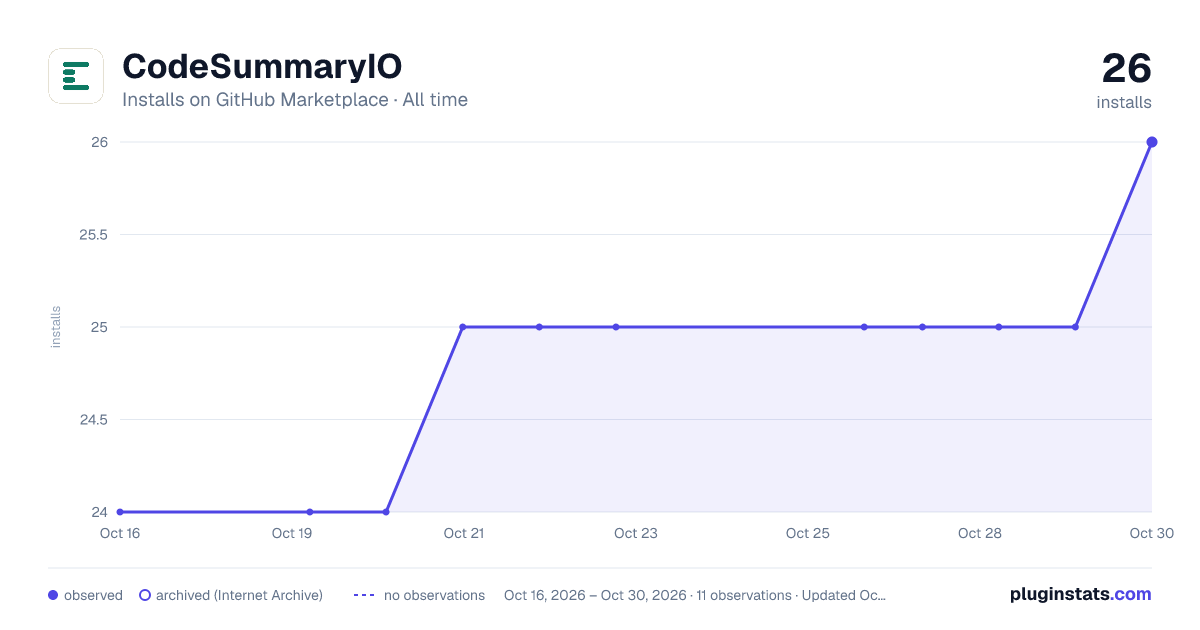Select the data point just after Oct 19

(x=310, y=512)
